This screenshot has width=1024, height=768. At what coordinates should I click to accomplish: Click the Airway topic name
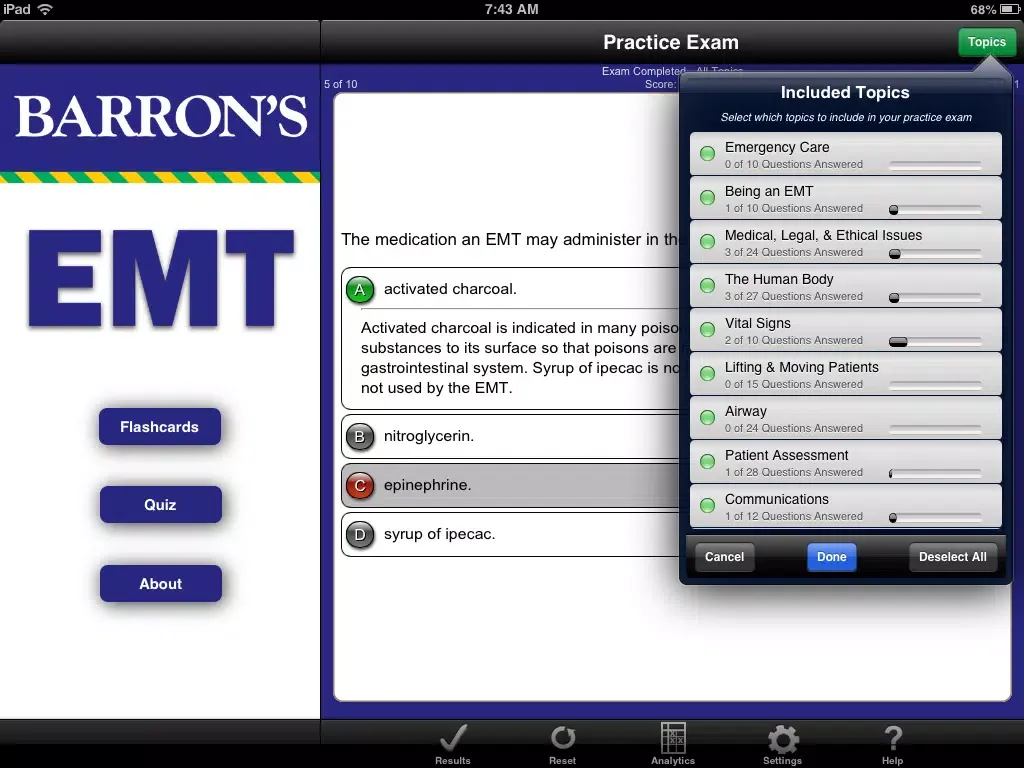pyautogui.click(x=745, y=411)
